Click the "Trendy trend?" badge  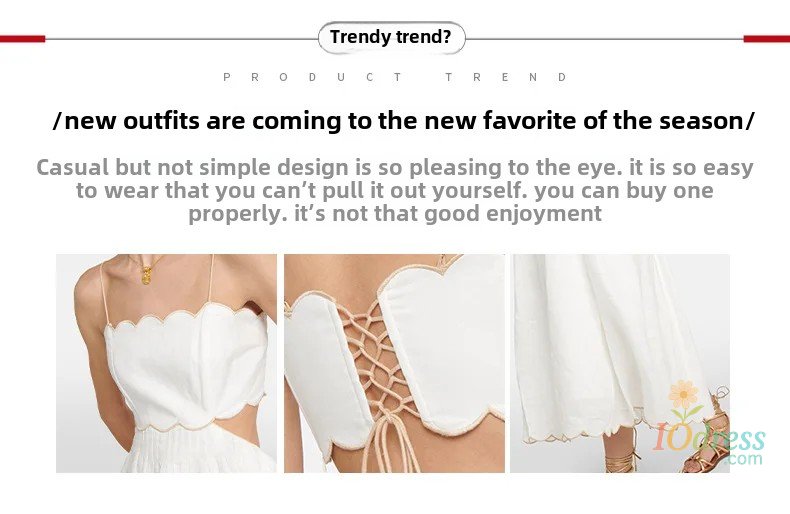[391, 38]
